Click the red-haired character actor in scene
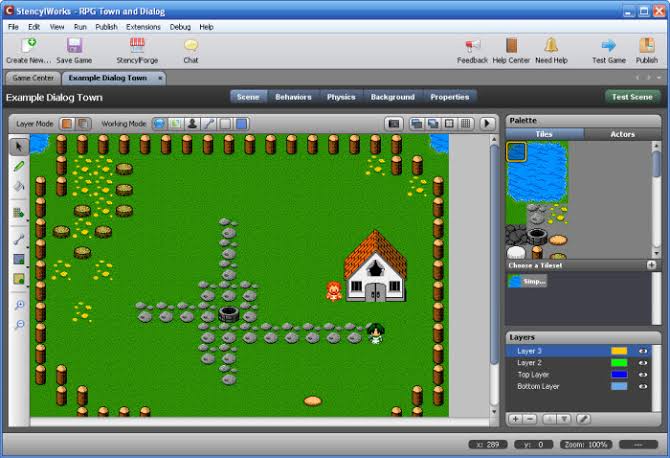Screen dimensions: 670x458 click(333, 291)
